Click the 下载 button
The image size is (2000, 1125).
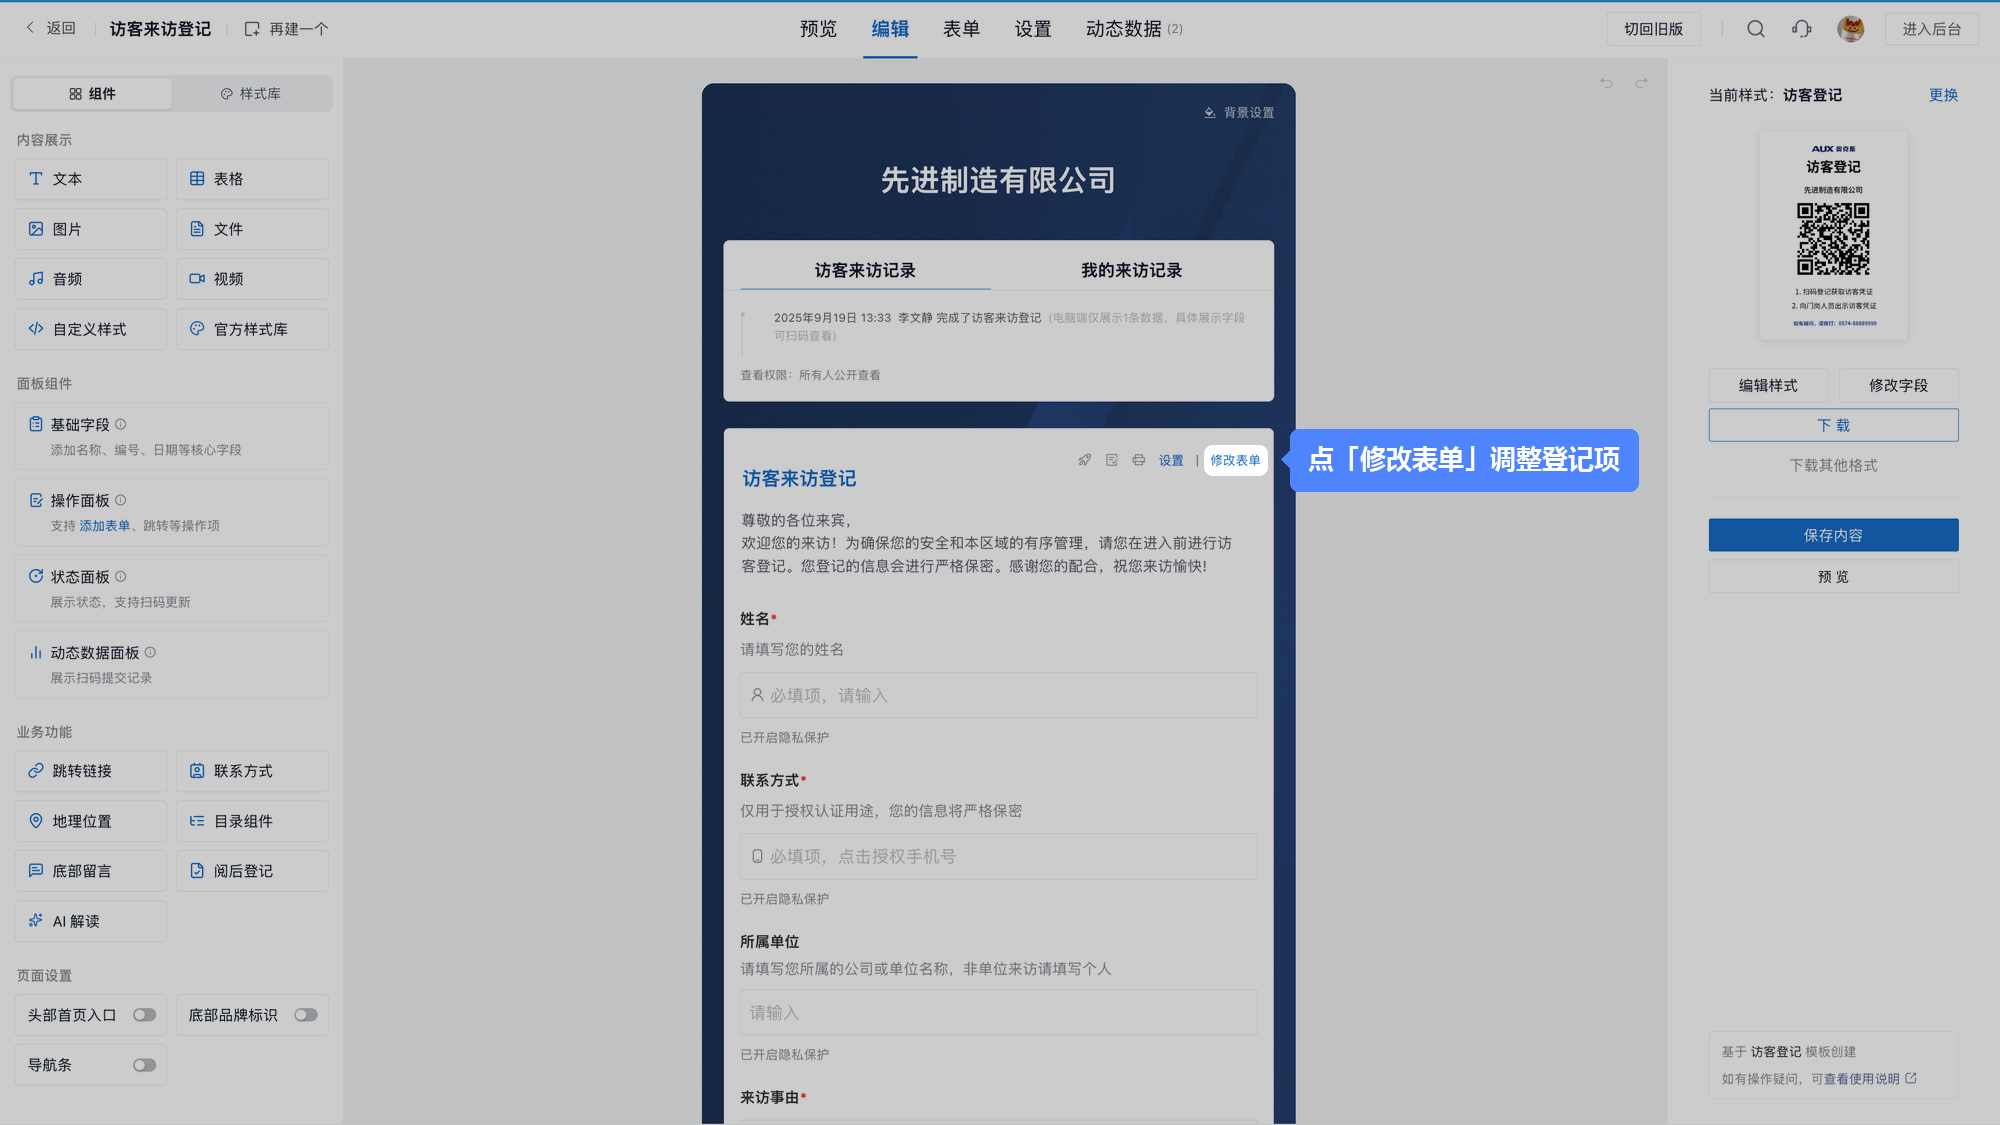[x=1833, y=425]
